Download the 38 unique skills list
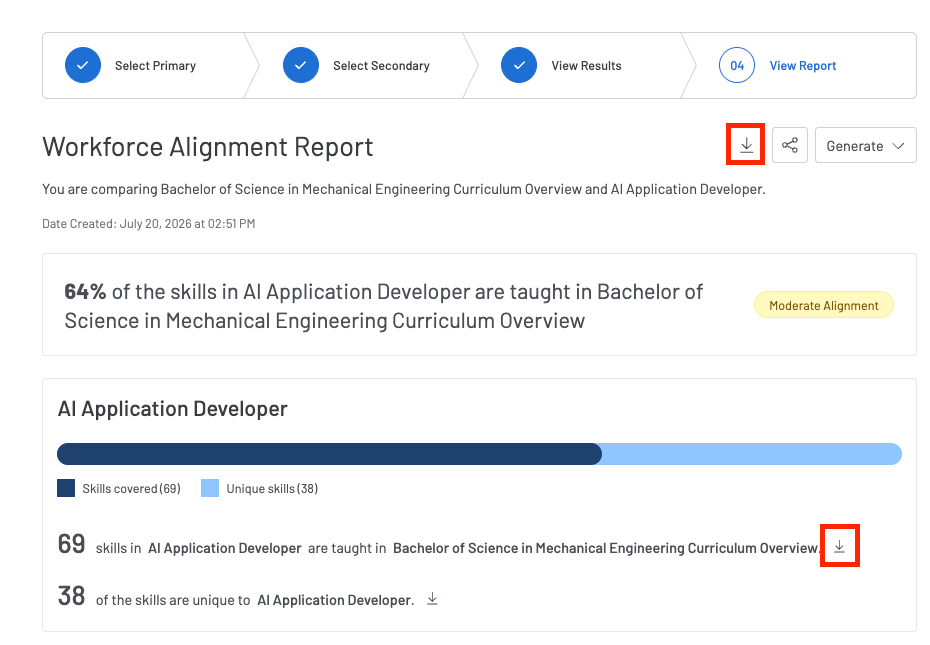930x645 pixels. point(432,599)
